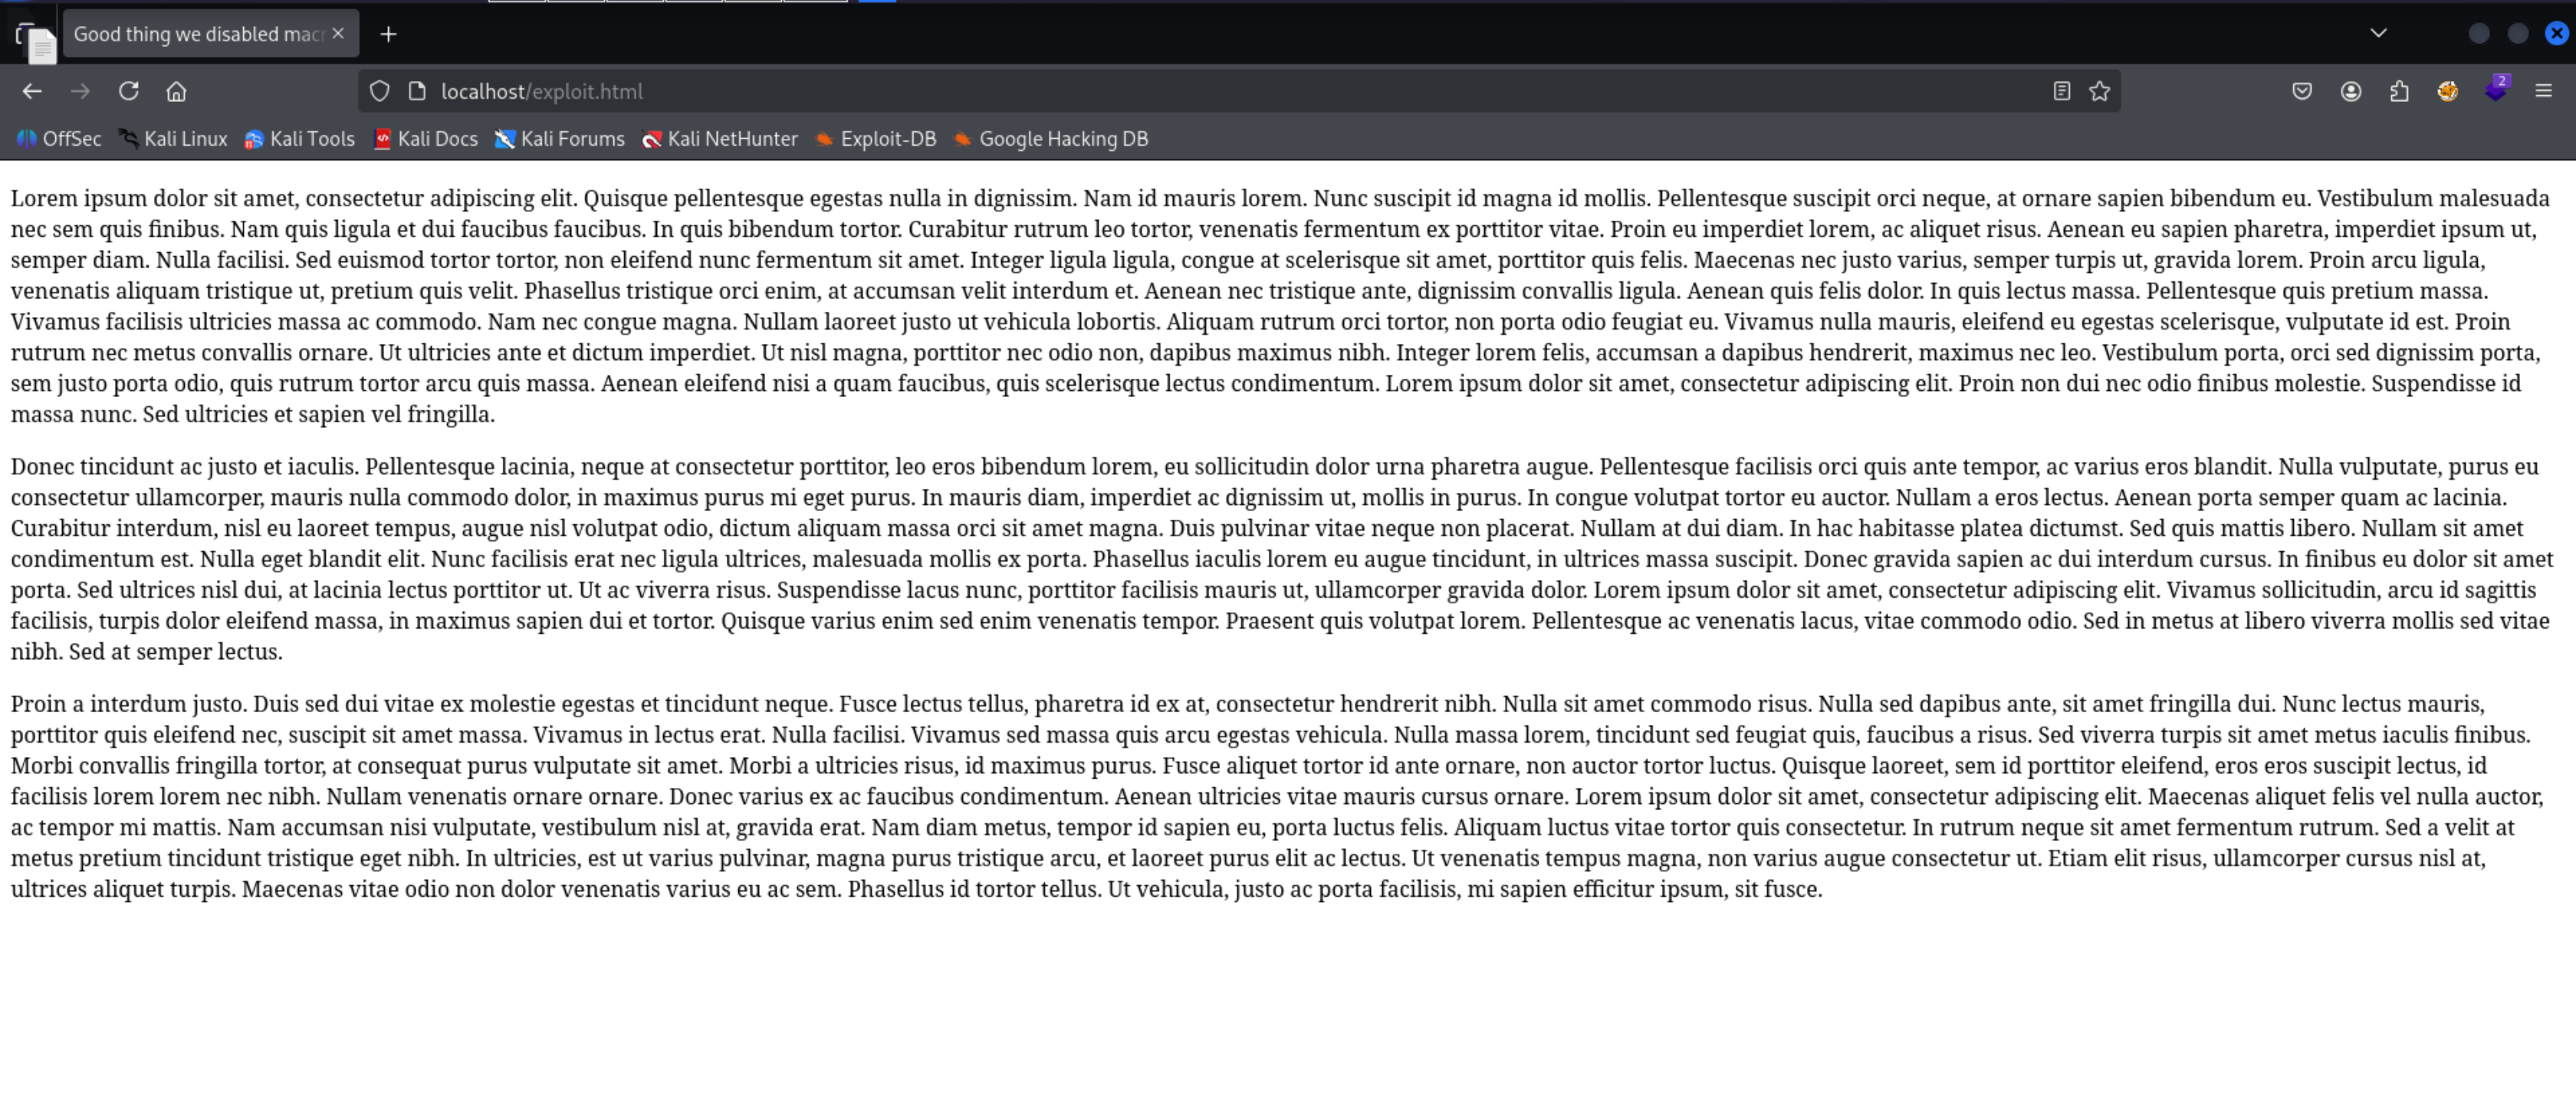2576x1119 pixels.
Task: Click the localhost/exploit.html address bar
Action: (1200, 91)
